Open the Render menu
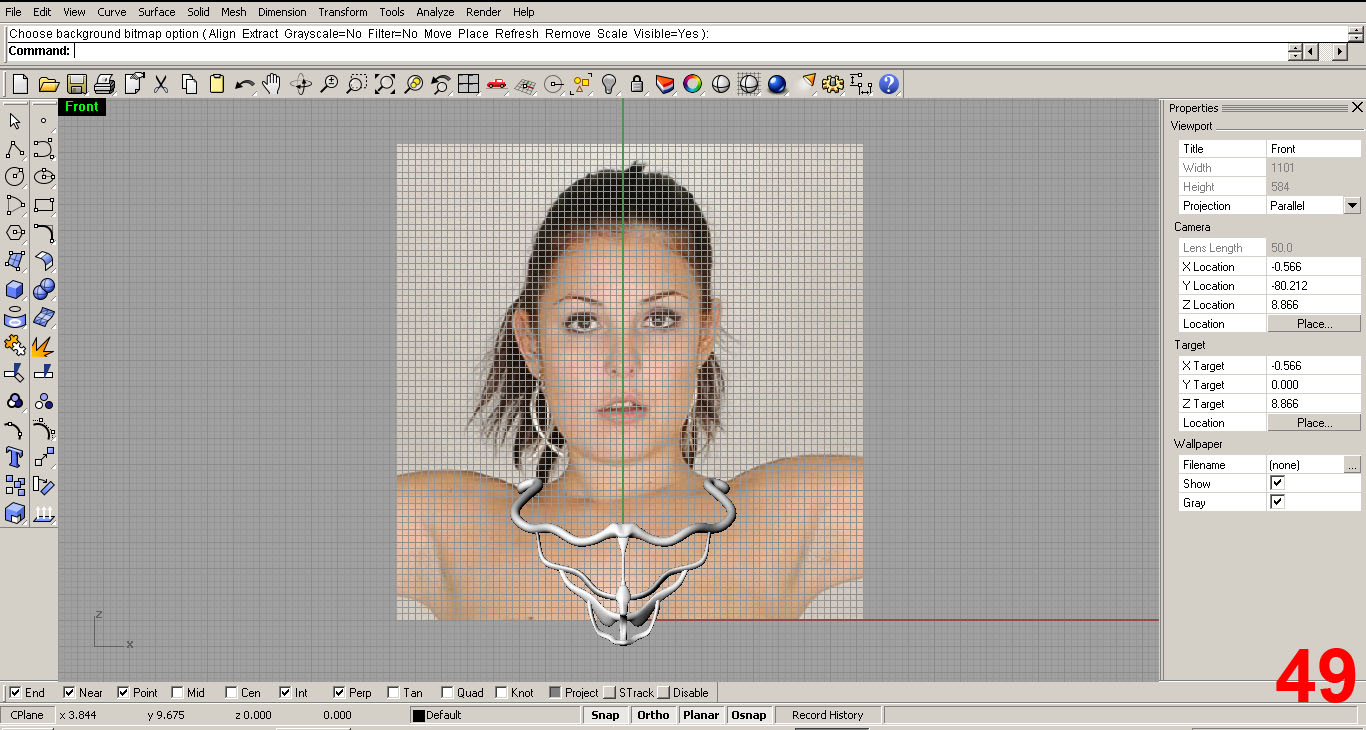Screen dimensions: 1366x730 (x=484, y=12)
